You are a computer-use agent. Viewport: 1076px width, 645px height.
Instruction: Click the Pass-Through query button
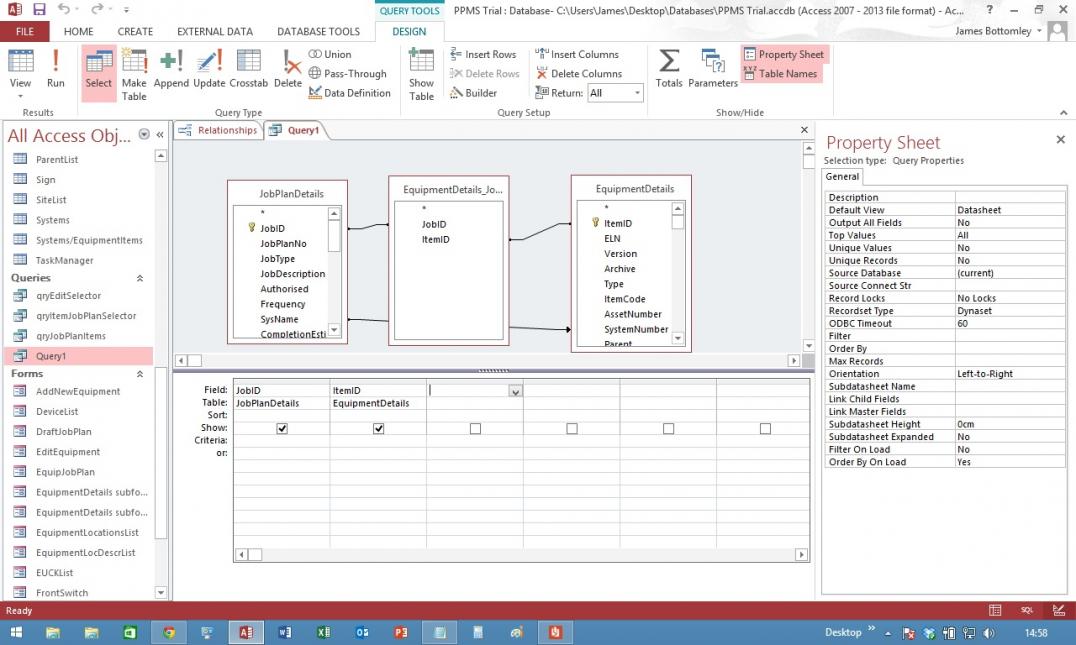(348, 73)
